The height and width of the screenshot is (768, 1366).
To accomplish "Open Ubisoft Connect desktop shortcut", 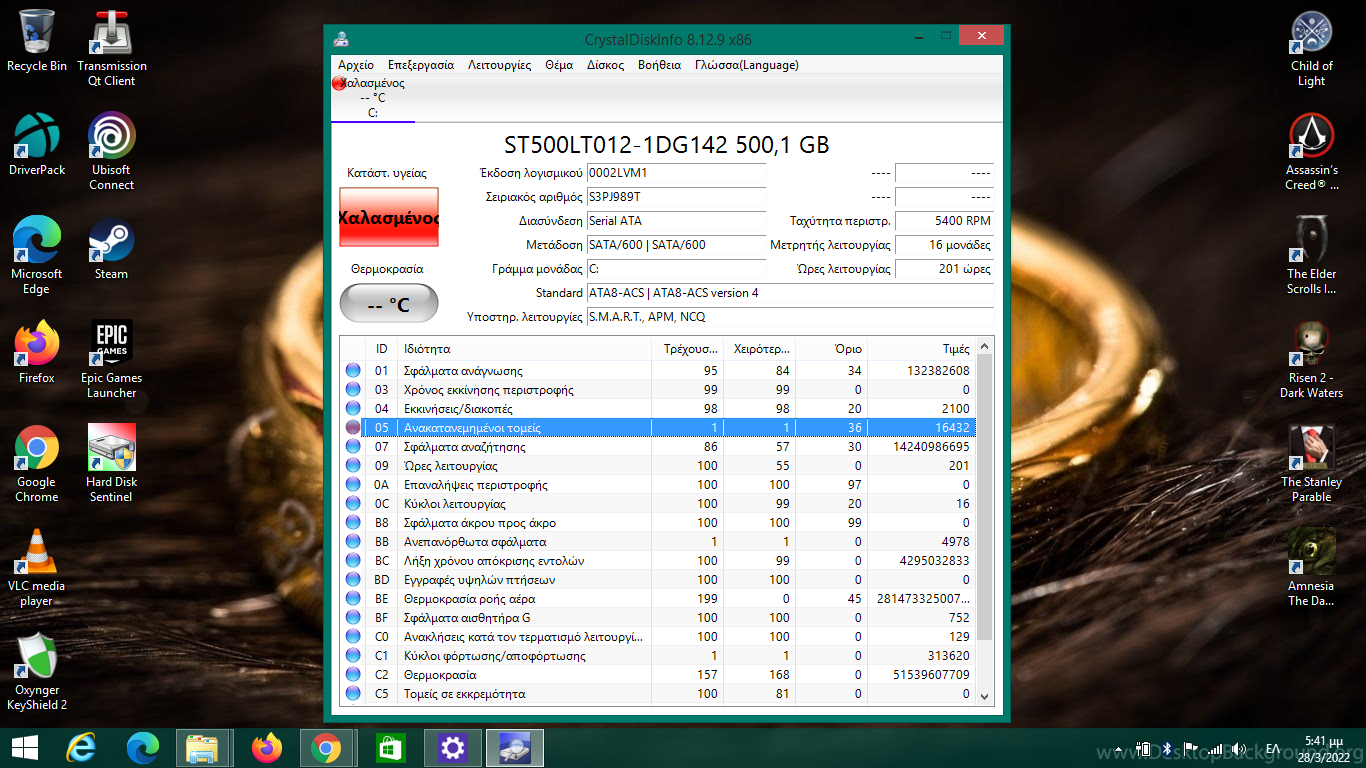I will (x=111, y=150).
